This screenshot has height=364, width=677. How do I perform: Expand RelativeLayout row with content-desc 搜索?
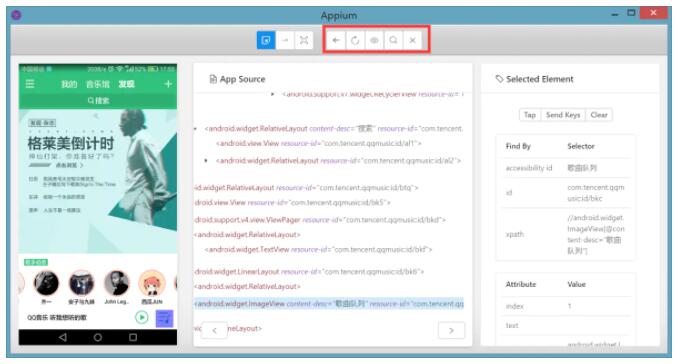pos(196,128)
